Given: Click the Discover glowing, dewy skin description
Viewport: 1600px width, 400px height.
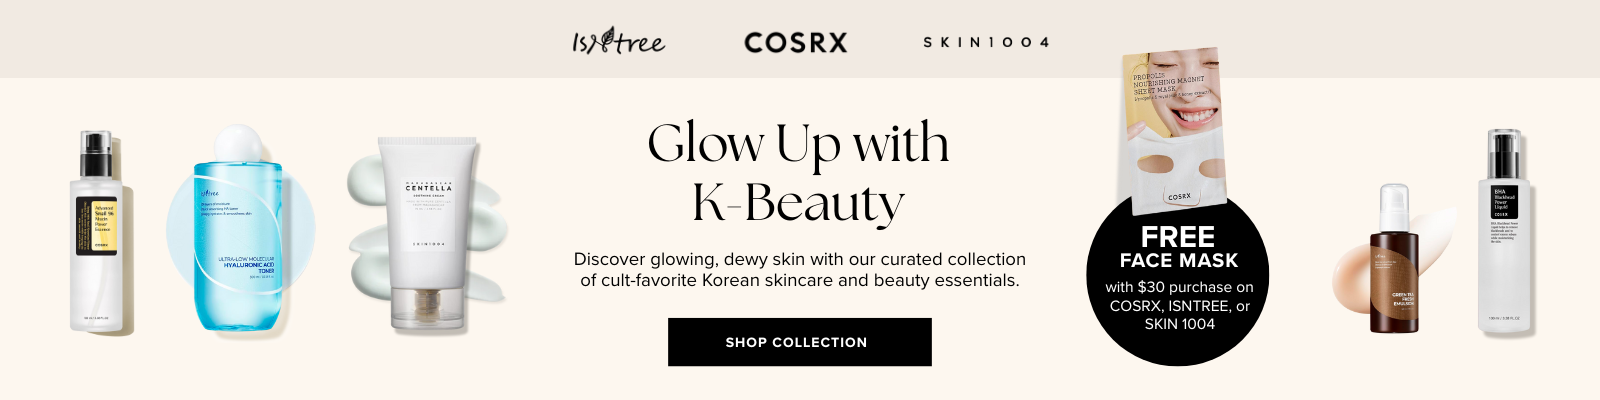Looking at the screenshot, I should click(x=799, y=270).
